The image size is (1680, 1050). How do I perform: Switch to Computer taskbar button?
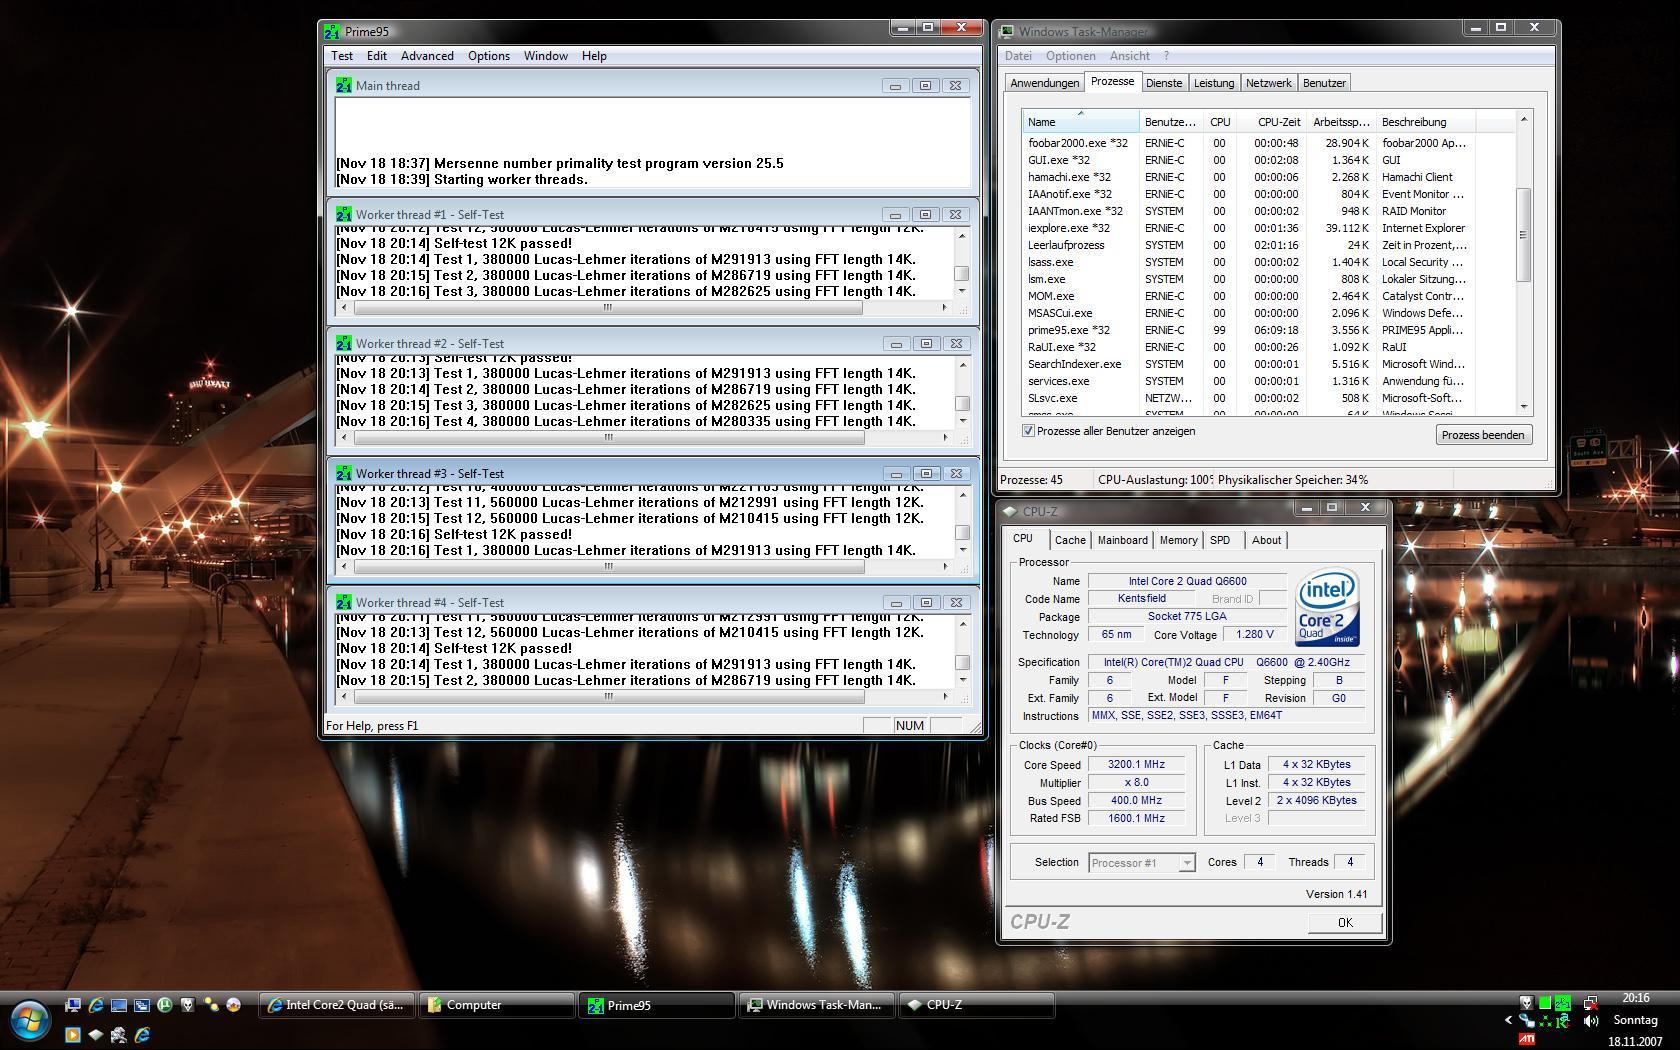tap(498, 1005)
